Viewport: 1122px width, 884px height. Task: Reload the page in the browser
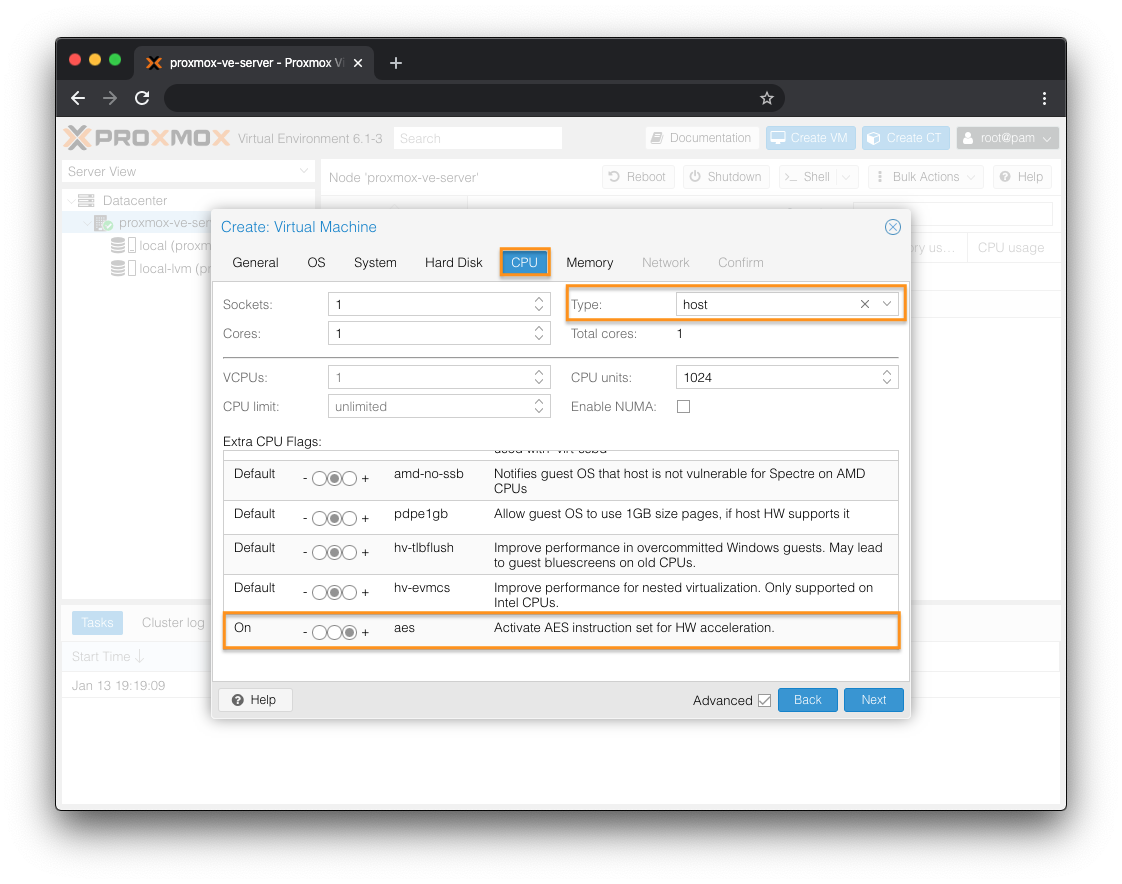tap(142, 98)
